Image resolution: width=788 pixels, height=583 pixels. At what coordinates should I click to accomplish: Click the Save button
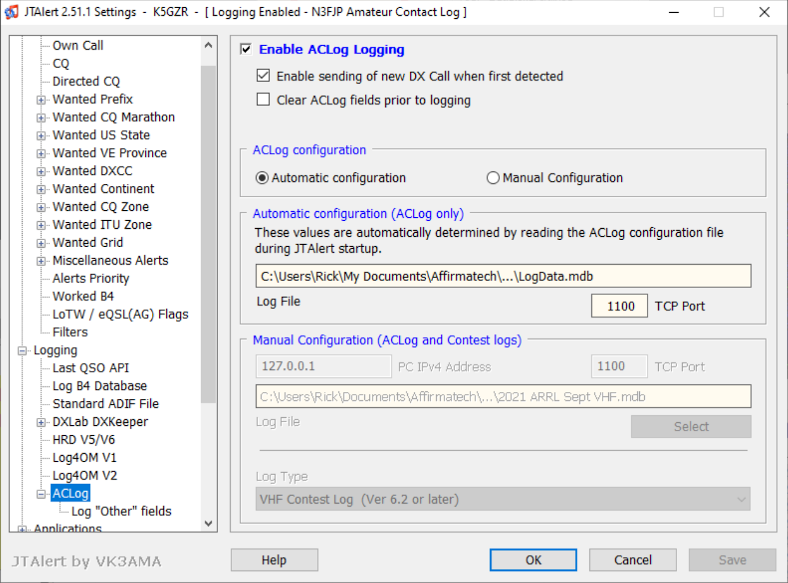732,560
